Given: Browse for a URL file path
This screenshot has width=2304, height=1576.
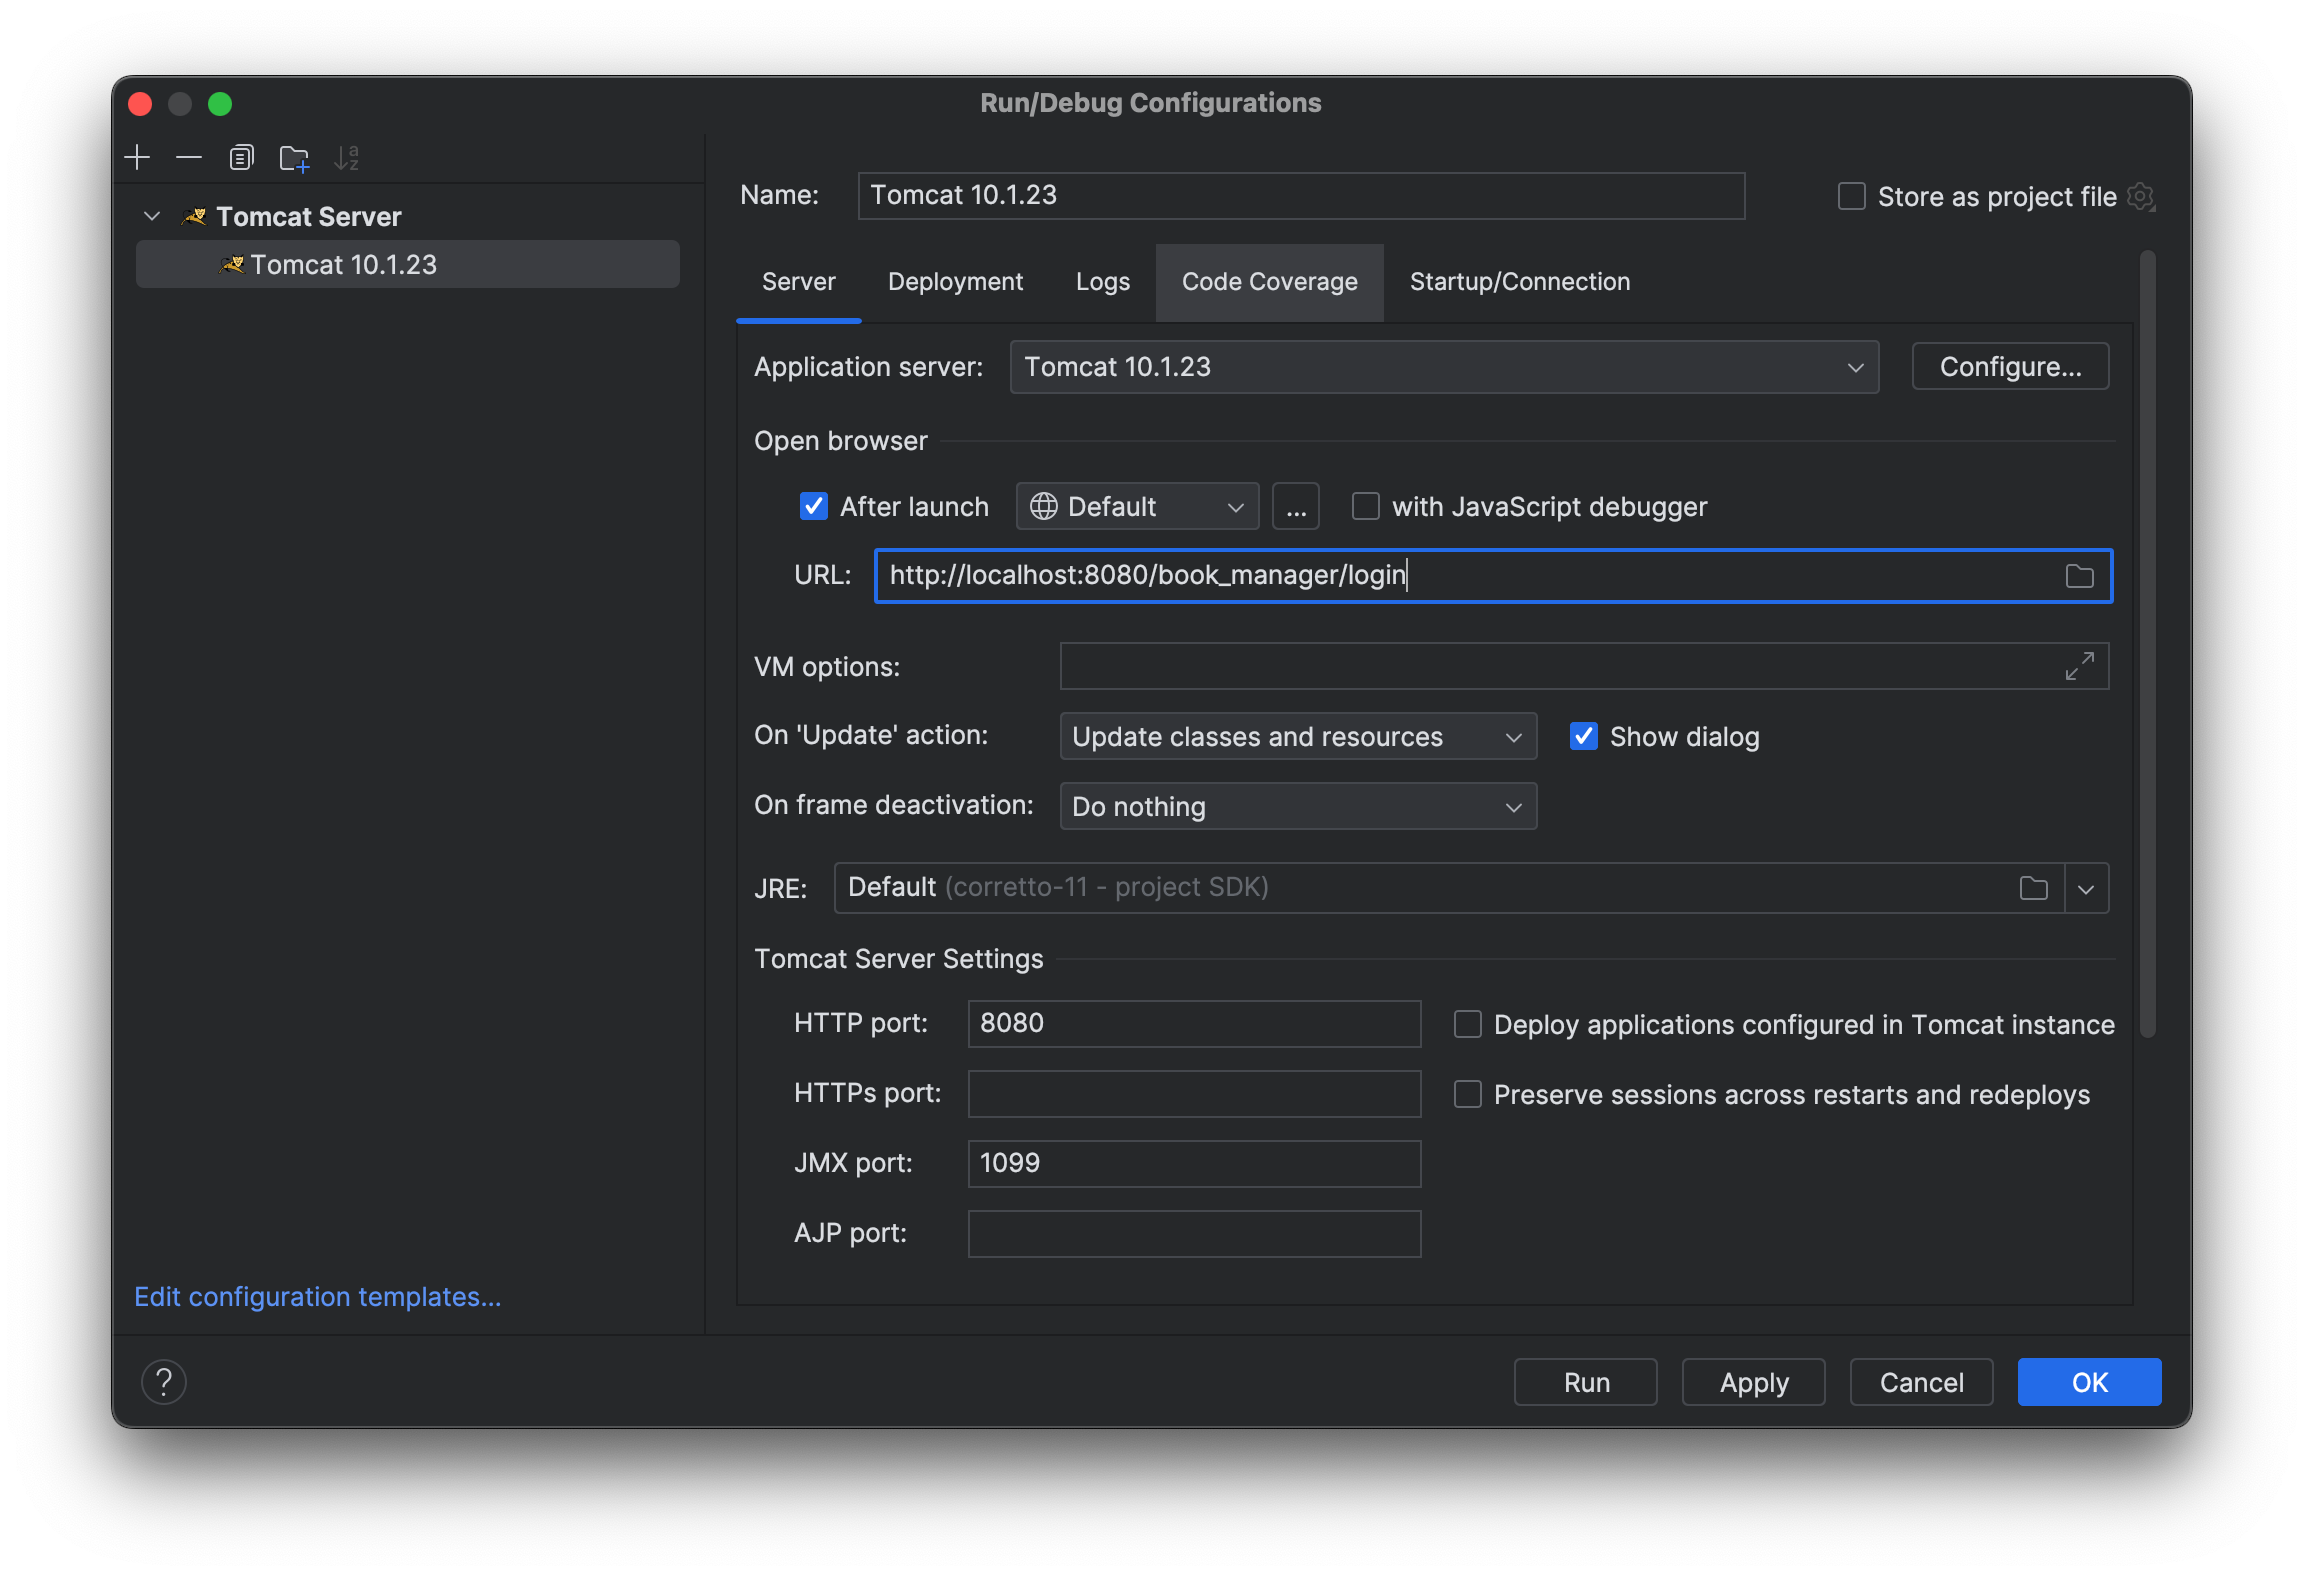Looking at the screenshot, I should pyautogui.click(x=2079, y=576).
